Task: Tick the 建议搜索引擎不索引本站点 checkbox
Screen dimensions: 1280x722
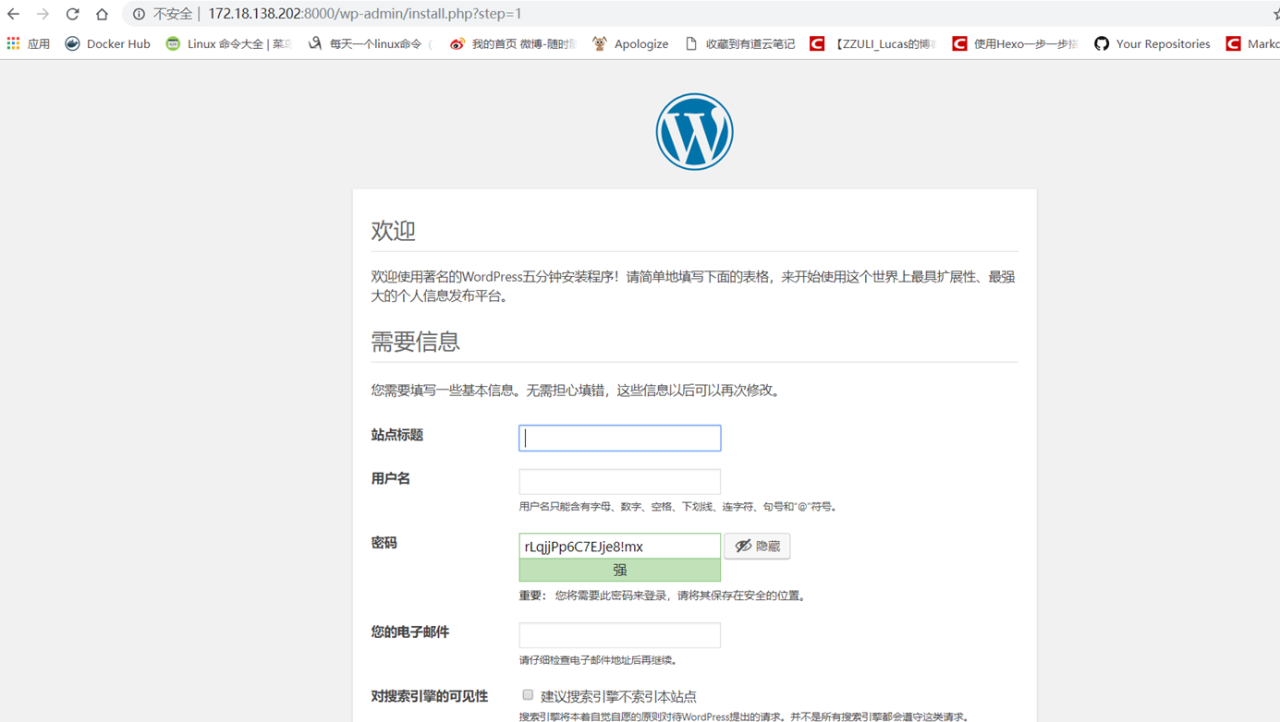Action: coord(528,695)
